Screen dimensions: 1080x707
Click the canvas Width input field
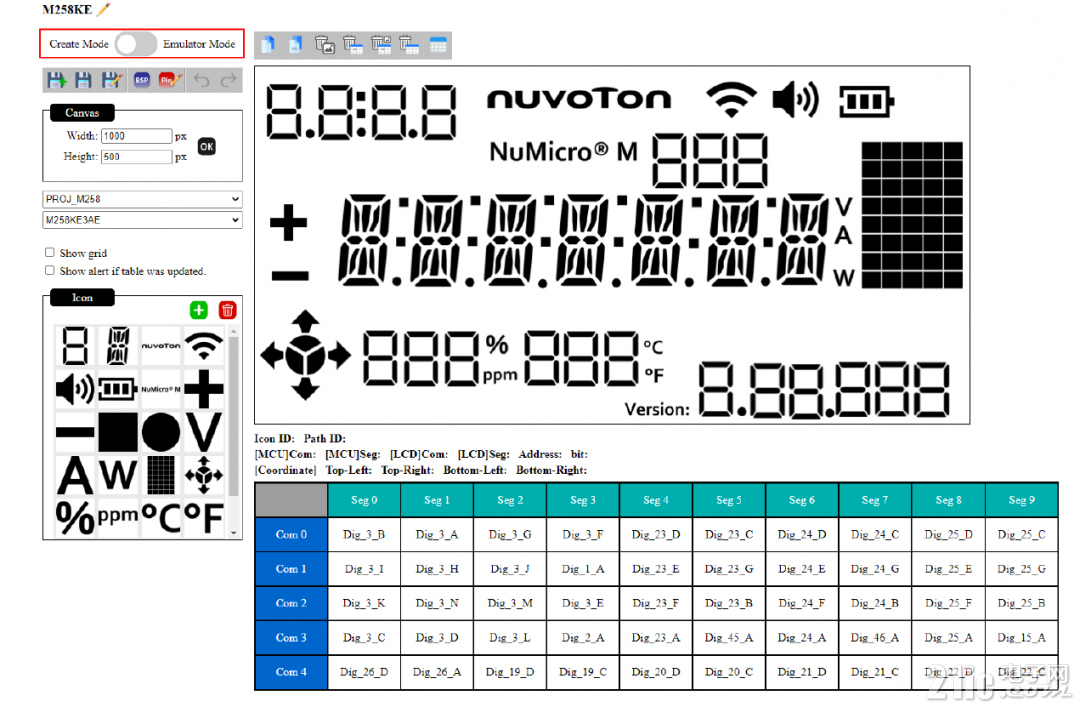[x=136, y=136]
